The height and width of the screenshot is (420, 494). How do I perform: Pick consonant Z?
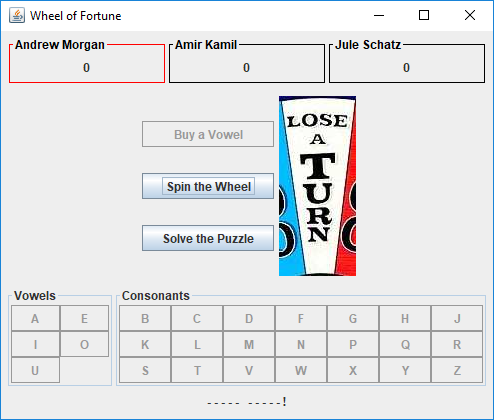pos(457,370)
